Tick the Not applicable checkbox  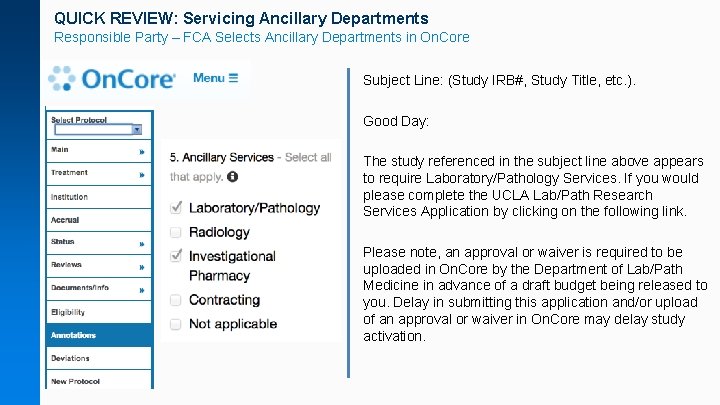coord(176,324)
